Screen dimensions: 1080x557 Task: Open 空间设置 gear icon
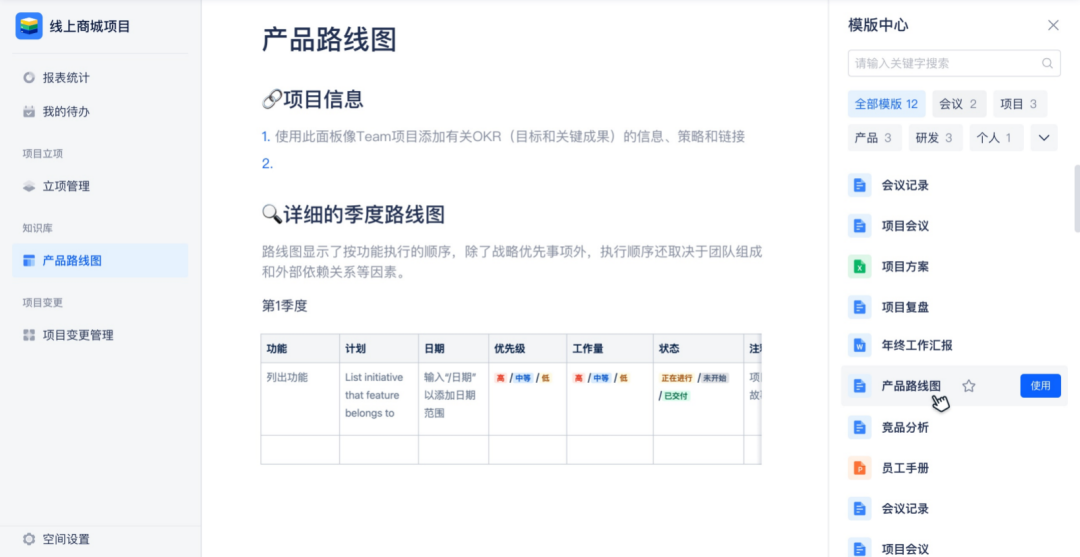(x=28, y=539)
